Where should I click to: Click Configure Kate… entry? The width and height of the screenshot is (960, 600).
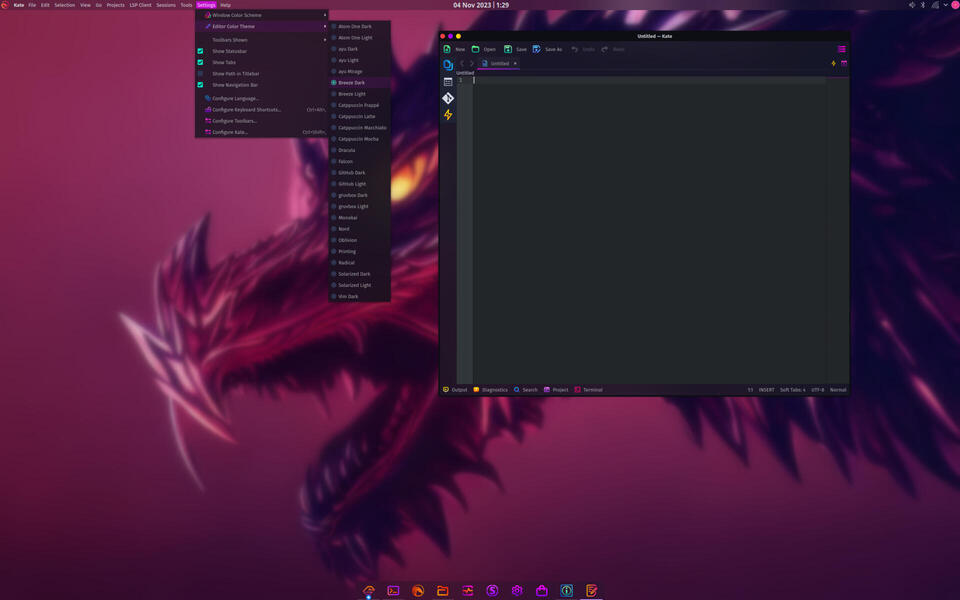pyautogui.click(x=262, y=132)
